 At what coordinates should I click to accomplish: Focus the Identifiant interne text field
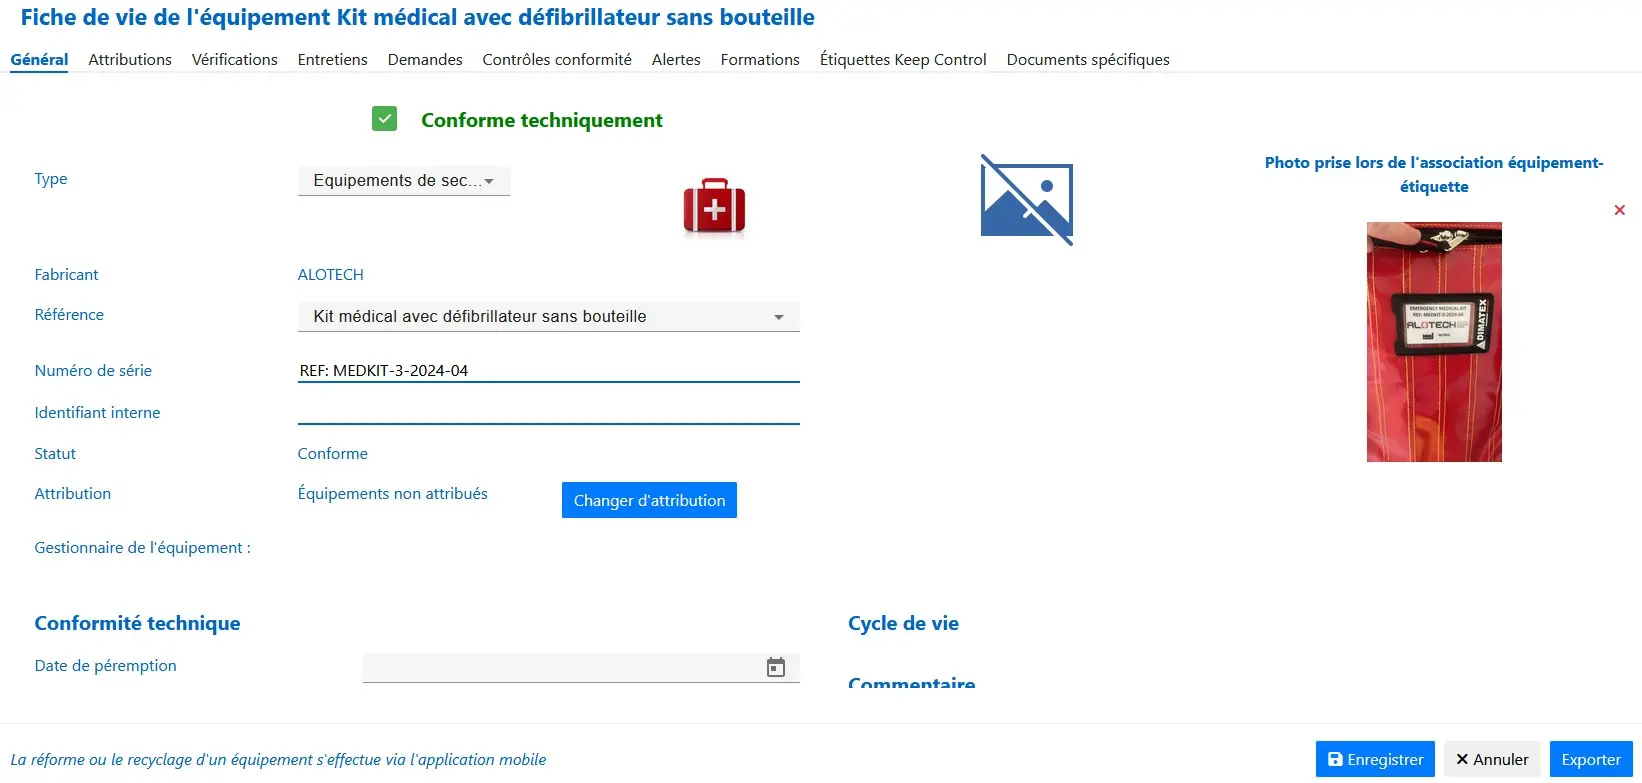[x=548, y=411]
